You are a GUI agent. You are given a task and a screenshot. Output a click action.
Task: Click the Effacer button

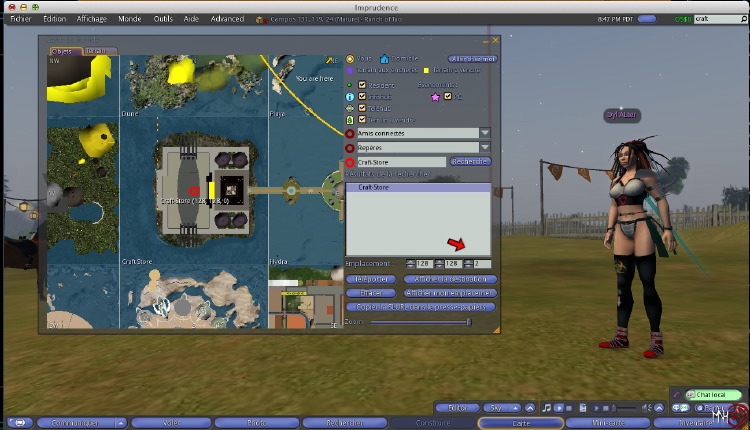click(x=371, y=293)
